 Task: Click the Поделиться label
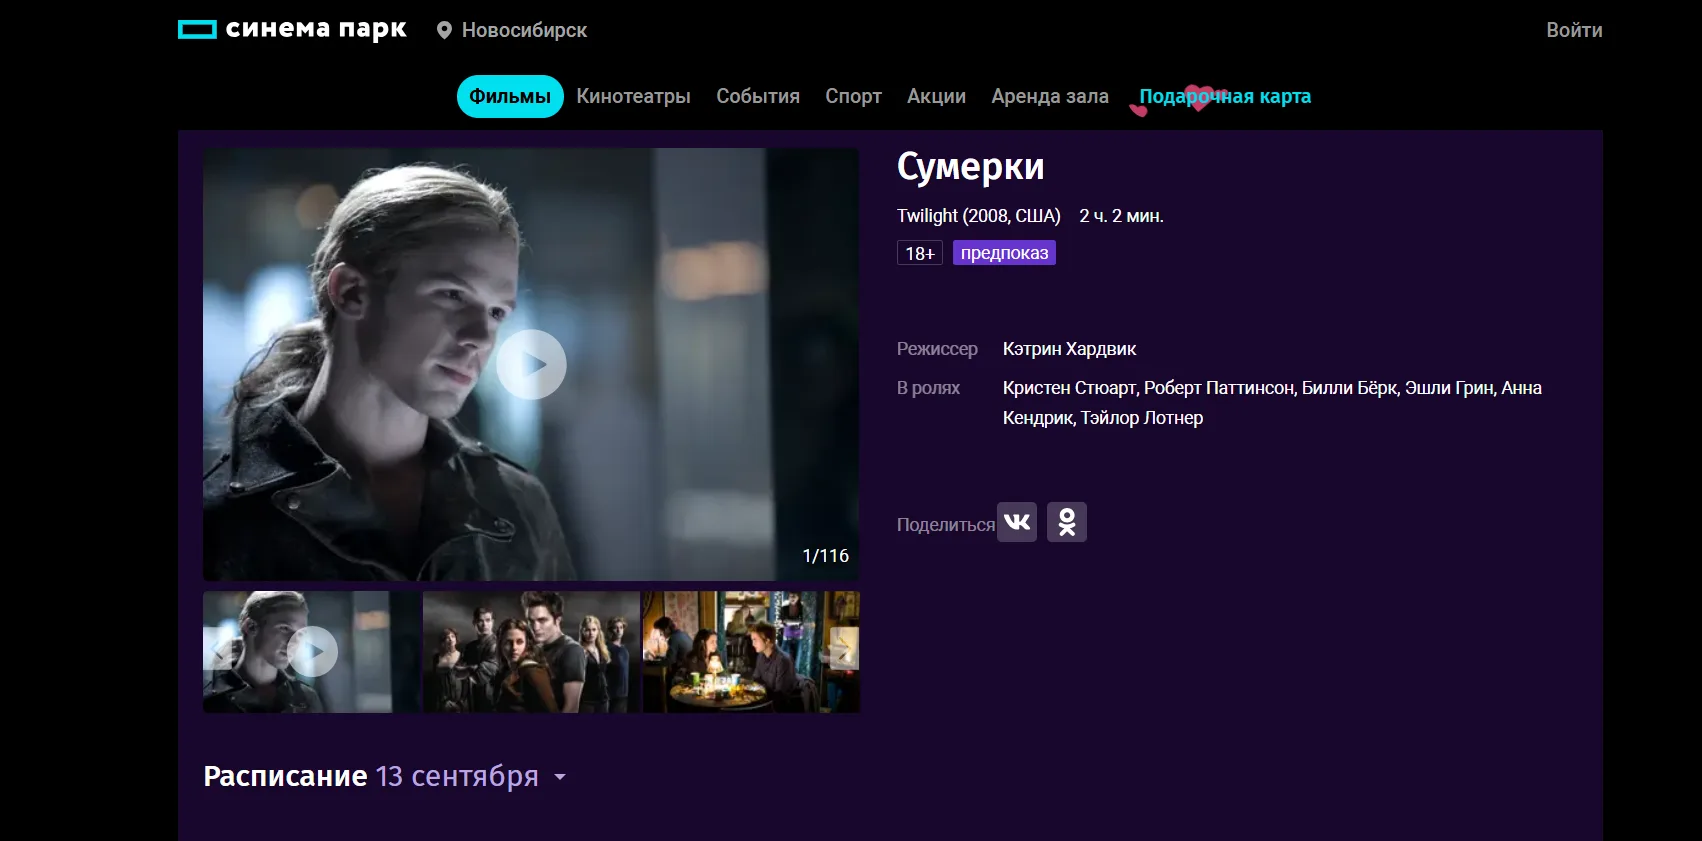(945, 525)
